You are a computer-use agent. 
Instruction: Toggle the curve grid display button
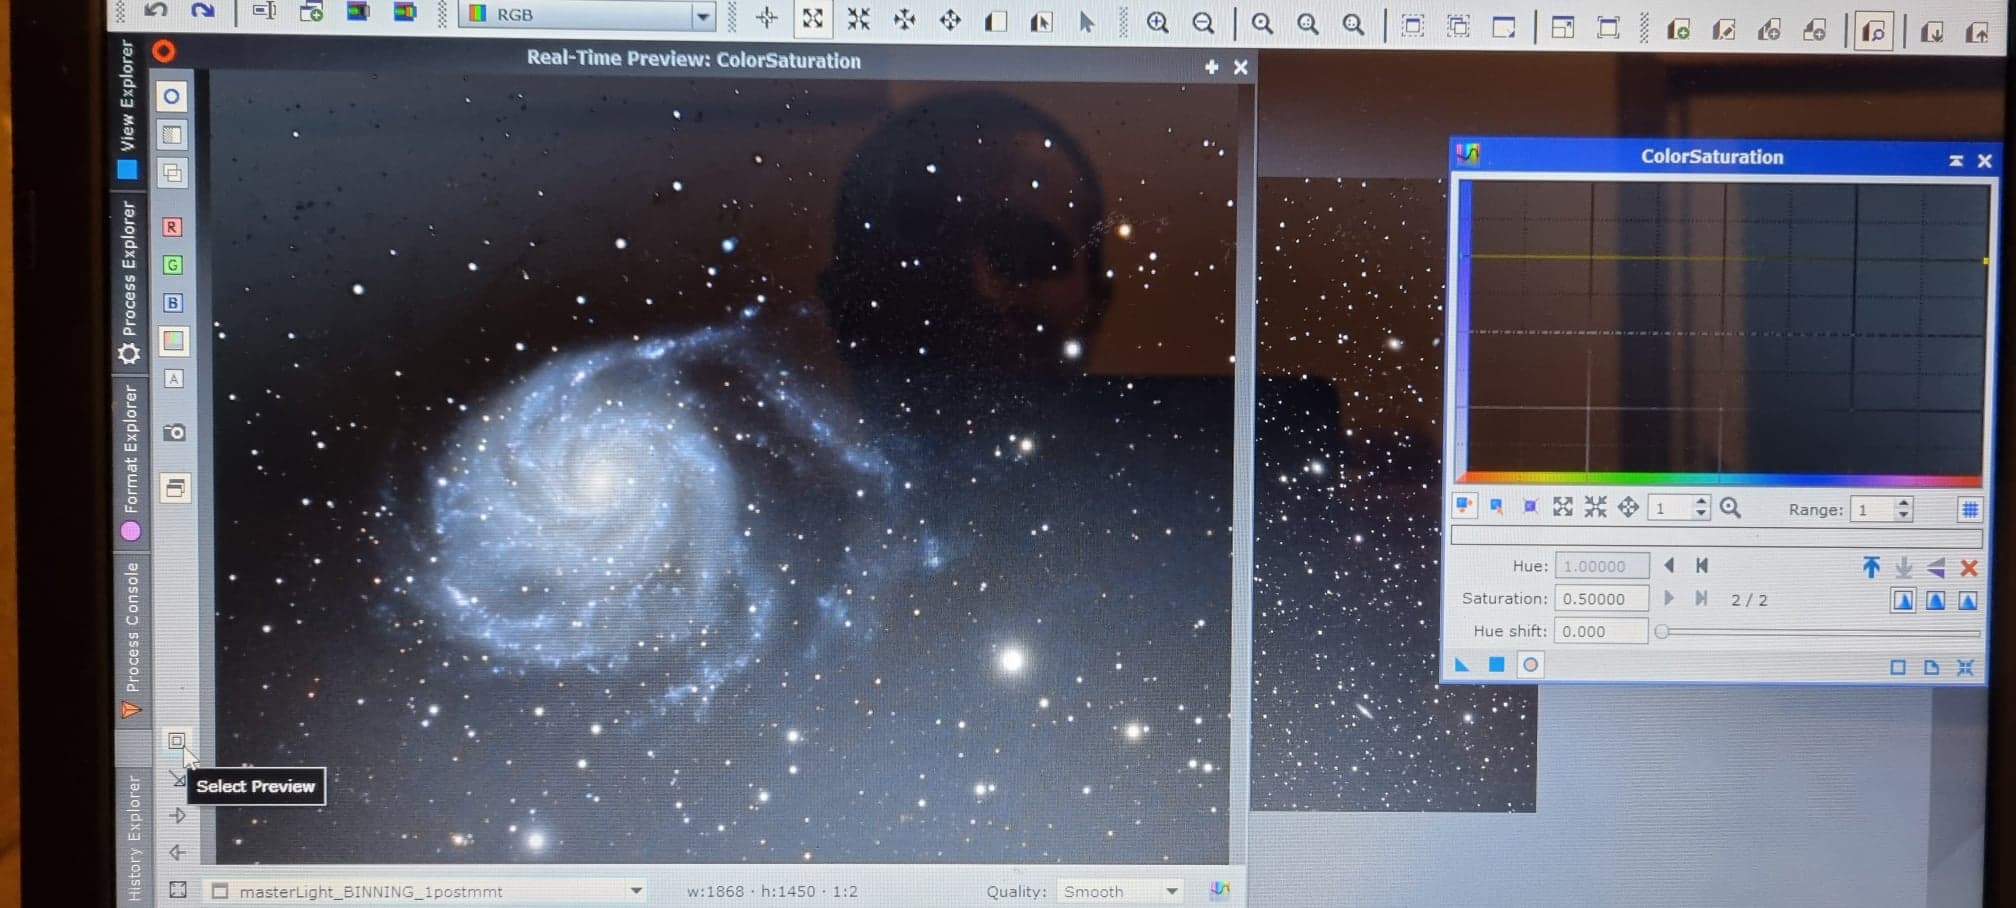click(x=1969, y=510)
